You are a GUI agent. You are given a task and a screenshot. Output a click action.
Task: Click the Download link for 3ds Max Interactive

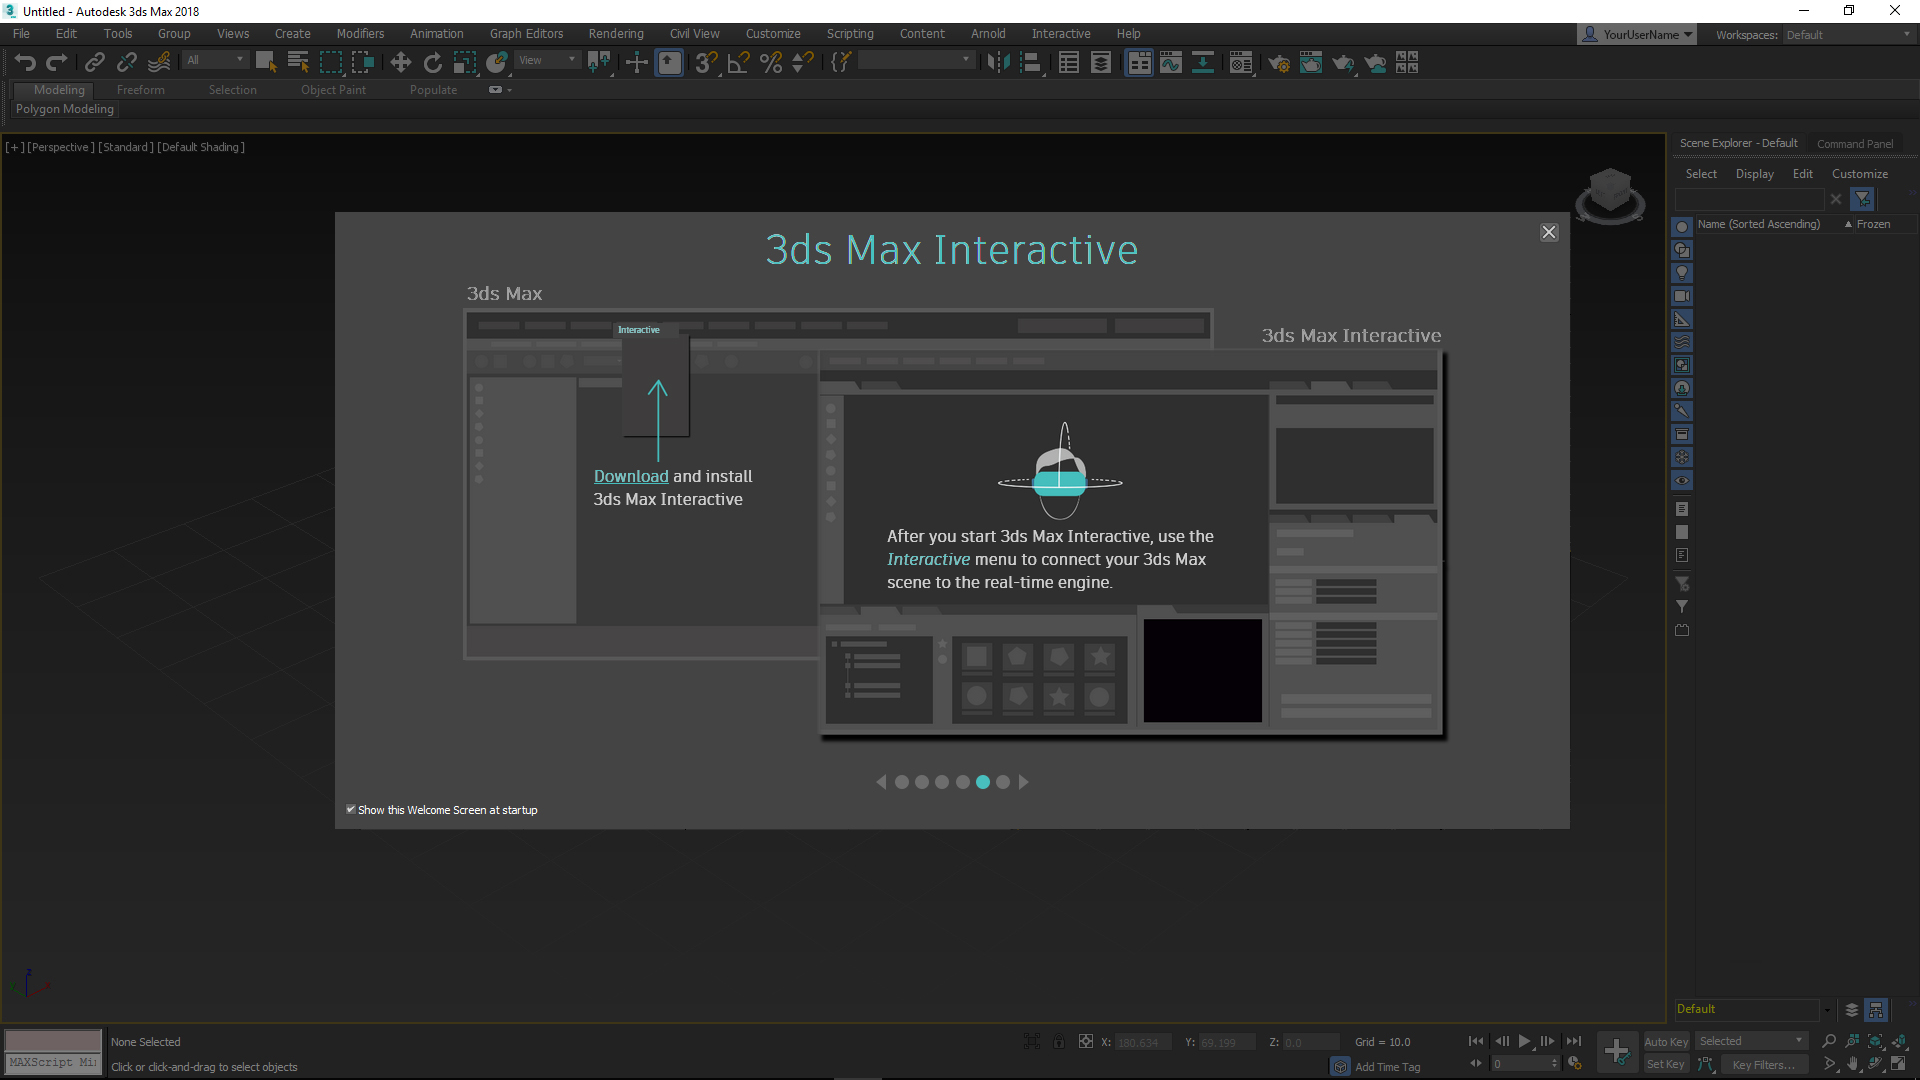[x=630, y=475]
